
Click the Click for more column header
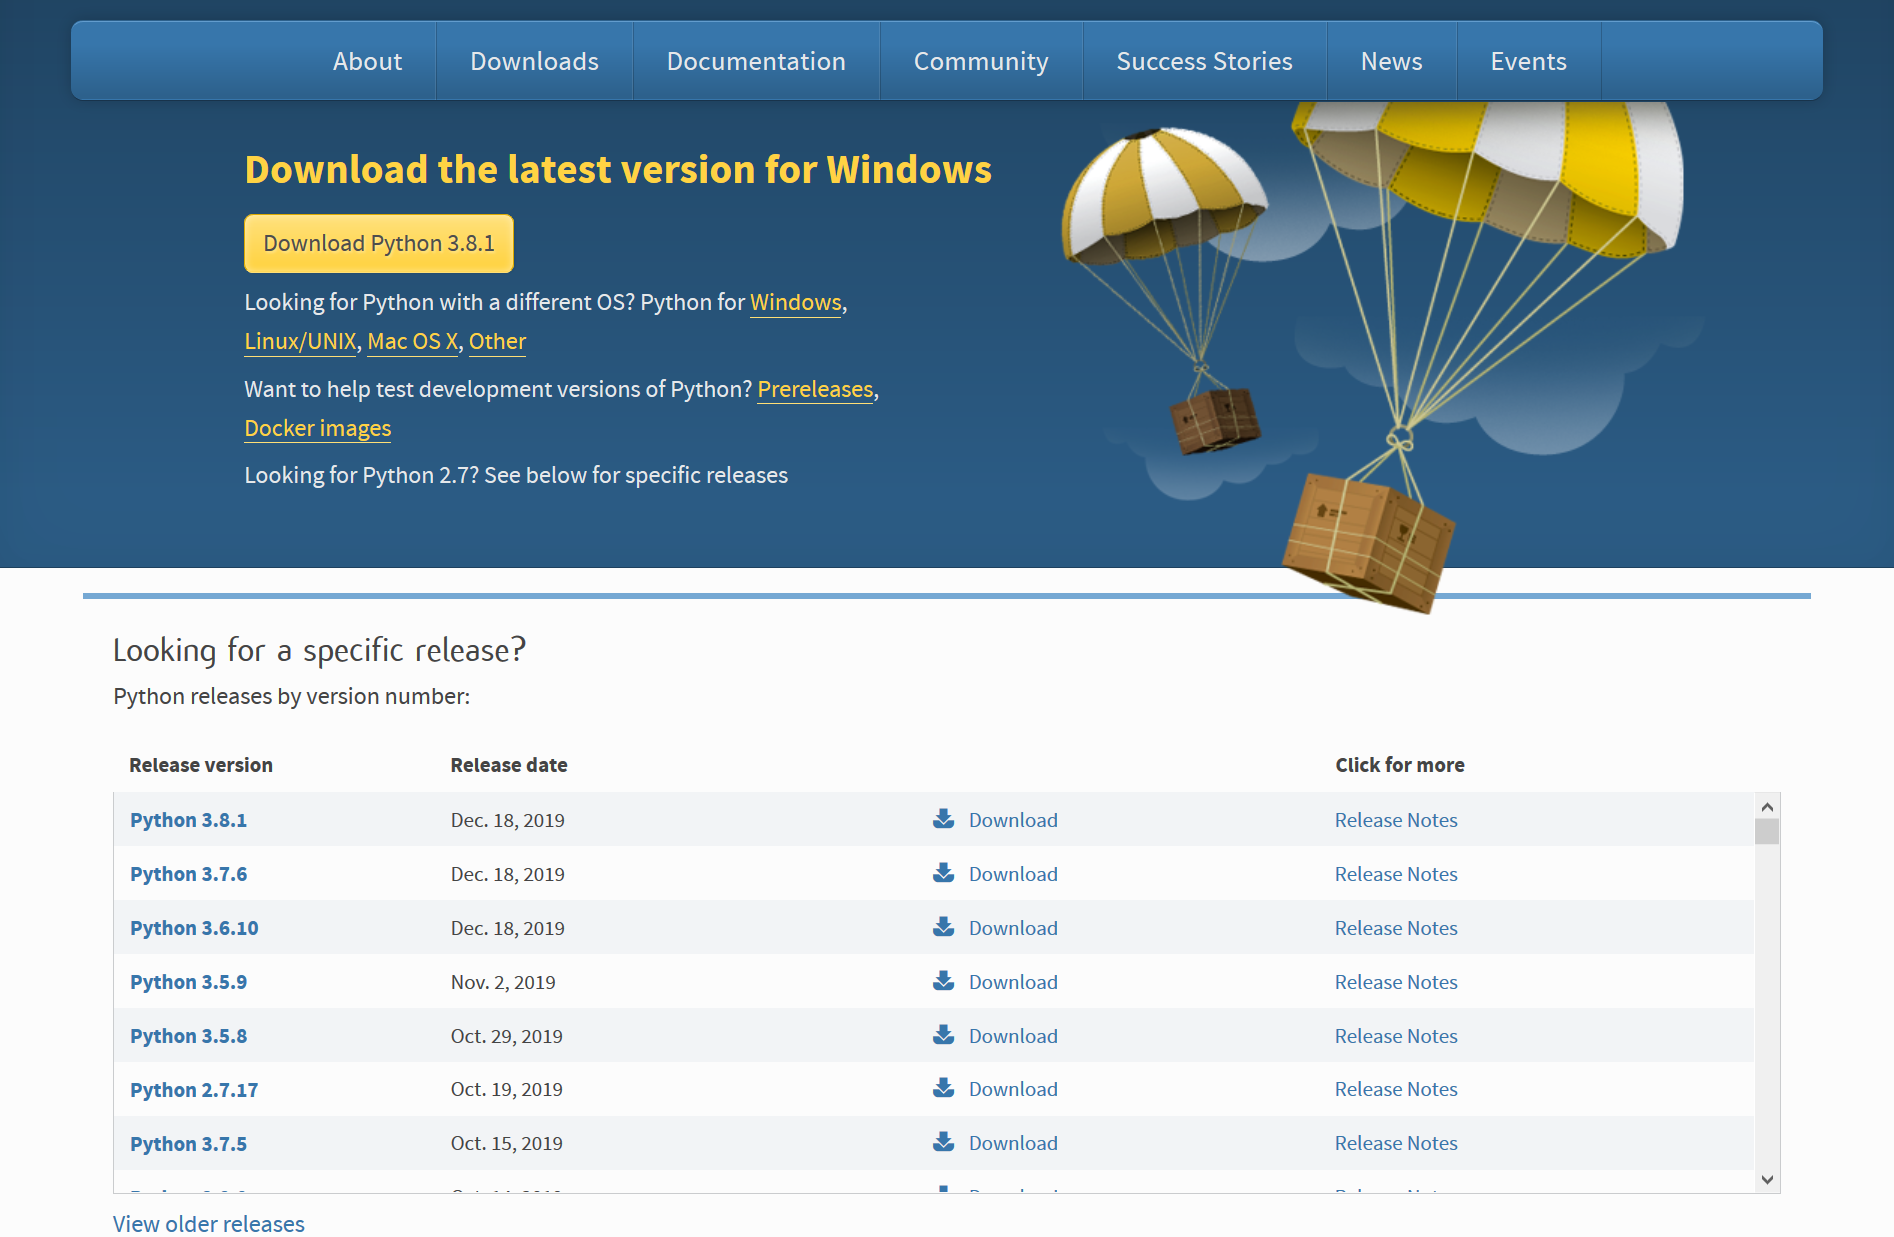coord(1400,765)
